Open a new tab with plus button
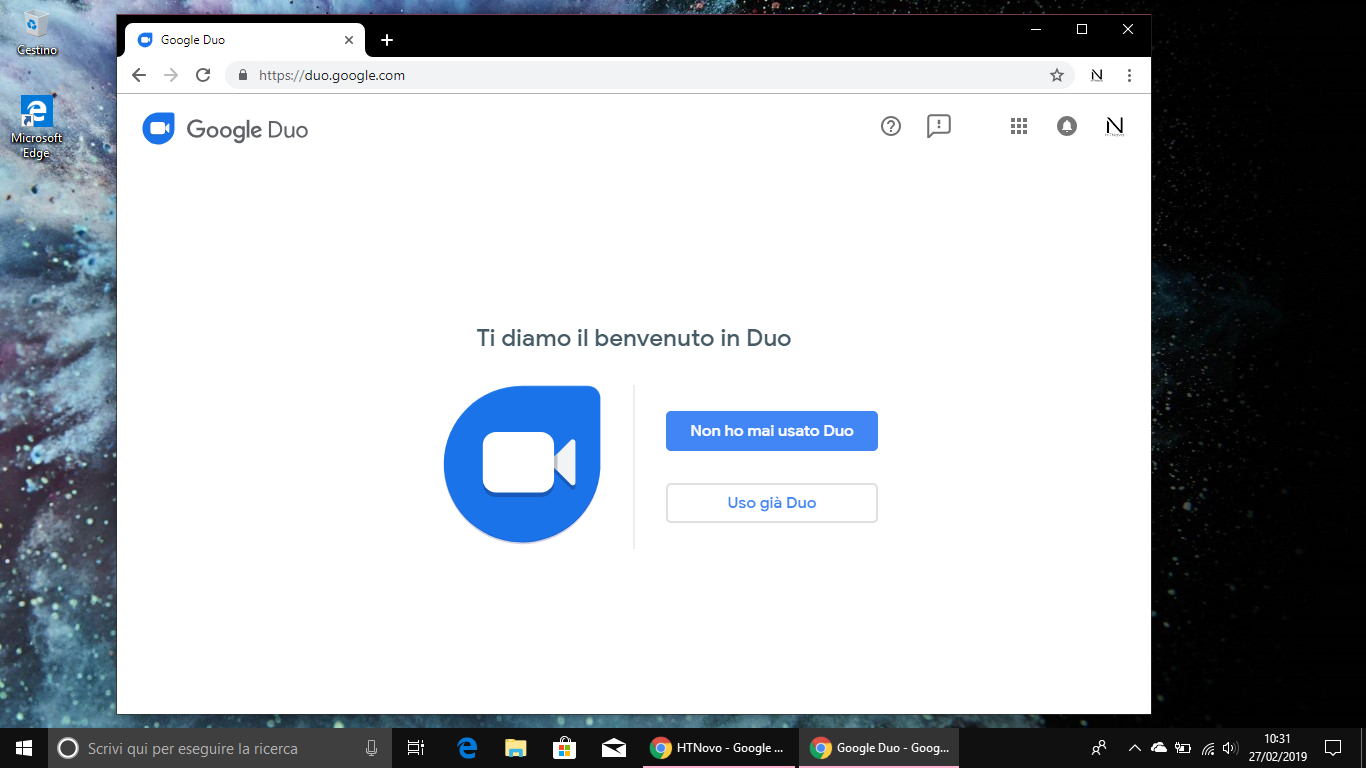Viewport: 1366px width, 768px height. click(387, 40)
